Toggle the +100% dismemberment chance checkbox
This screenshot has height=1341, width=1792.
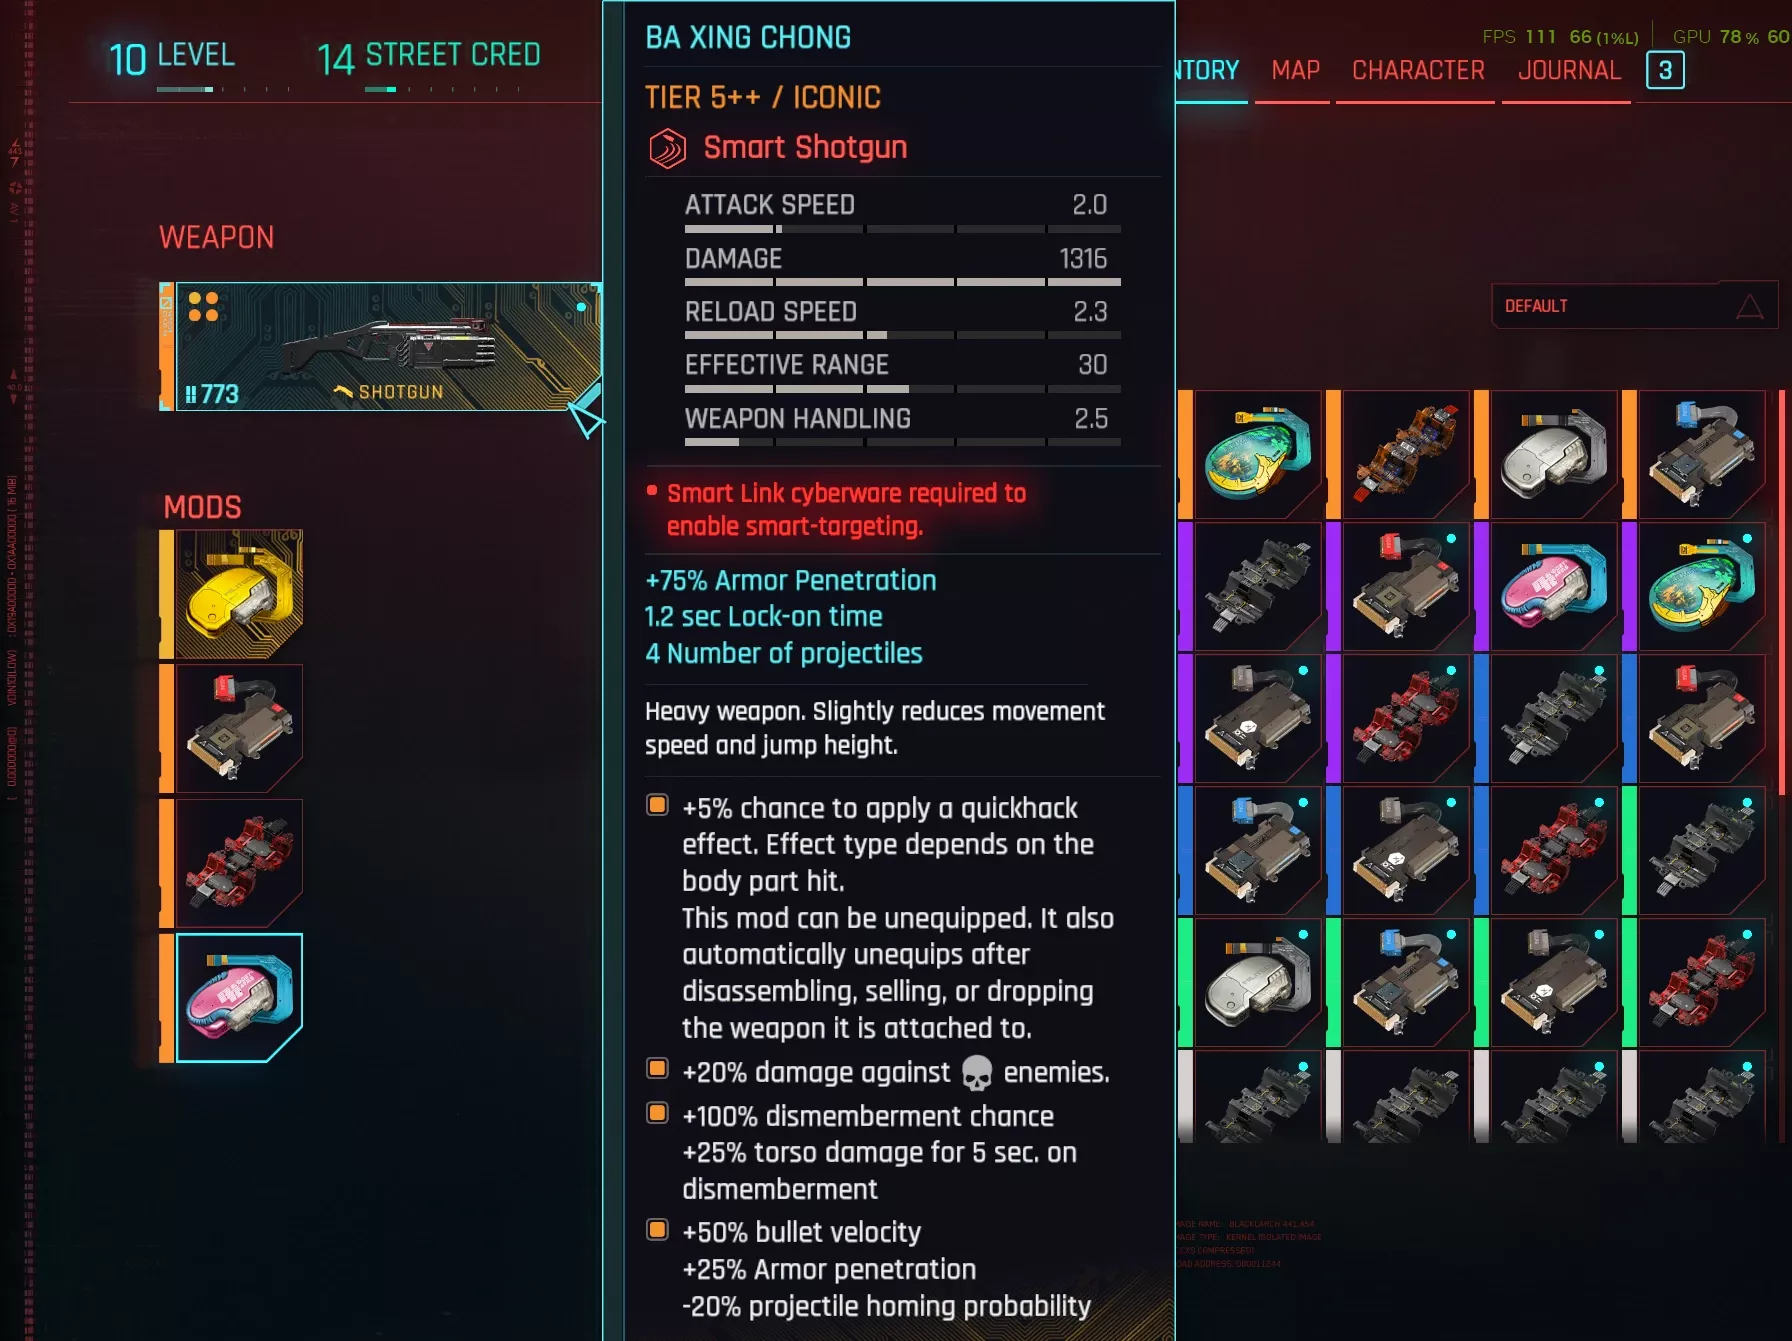click(657, 1113)
